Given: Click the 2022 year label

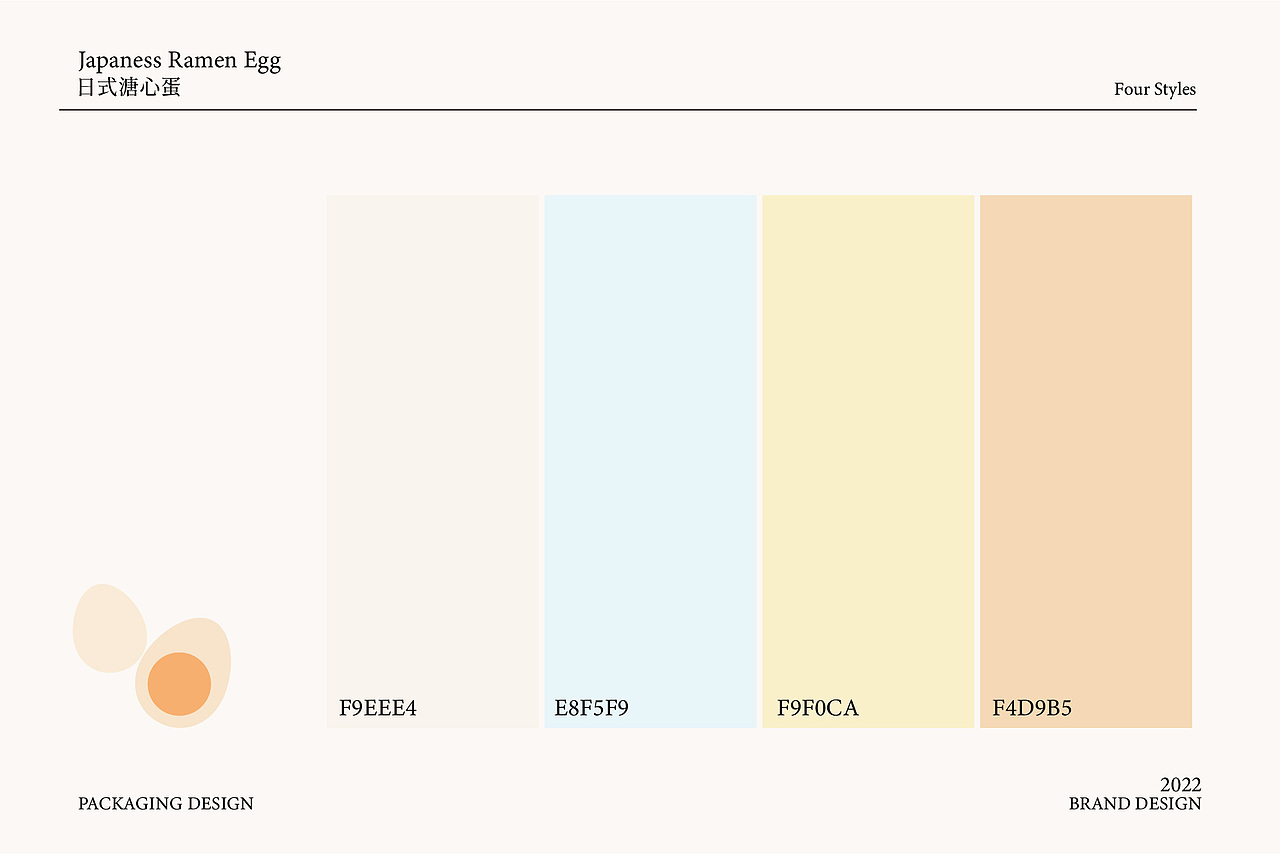Looking at the screenshot, I should (x=1181, y=785).
